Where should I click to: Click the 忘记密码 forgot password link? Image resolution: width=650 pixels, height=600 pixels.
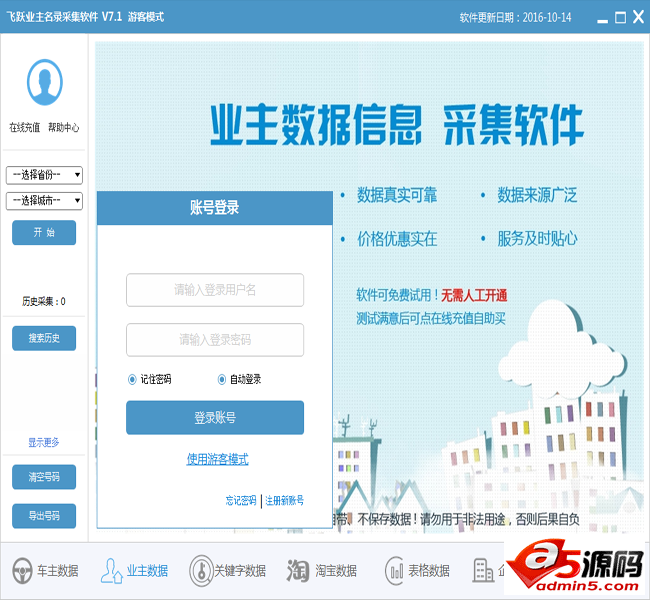coord(241,500)
